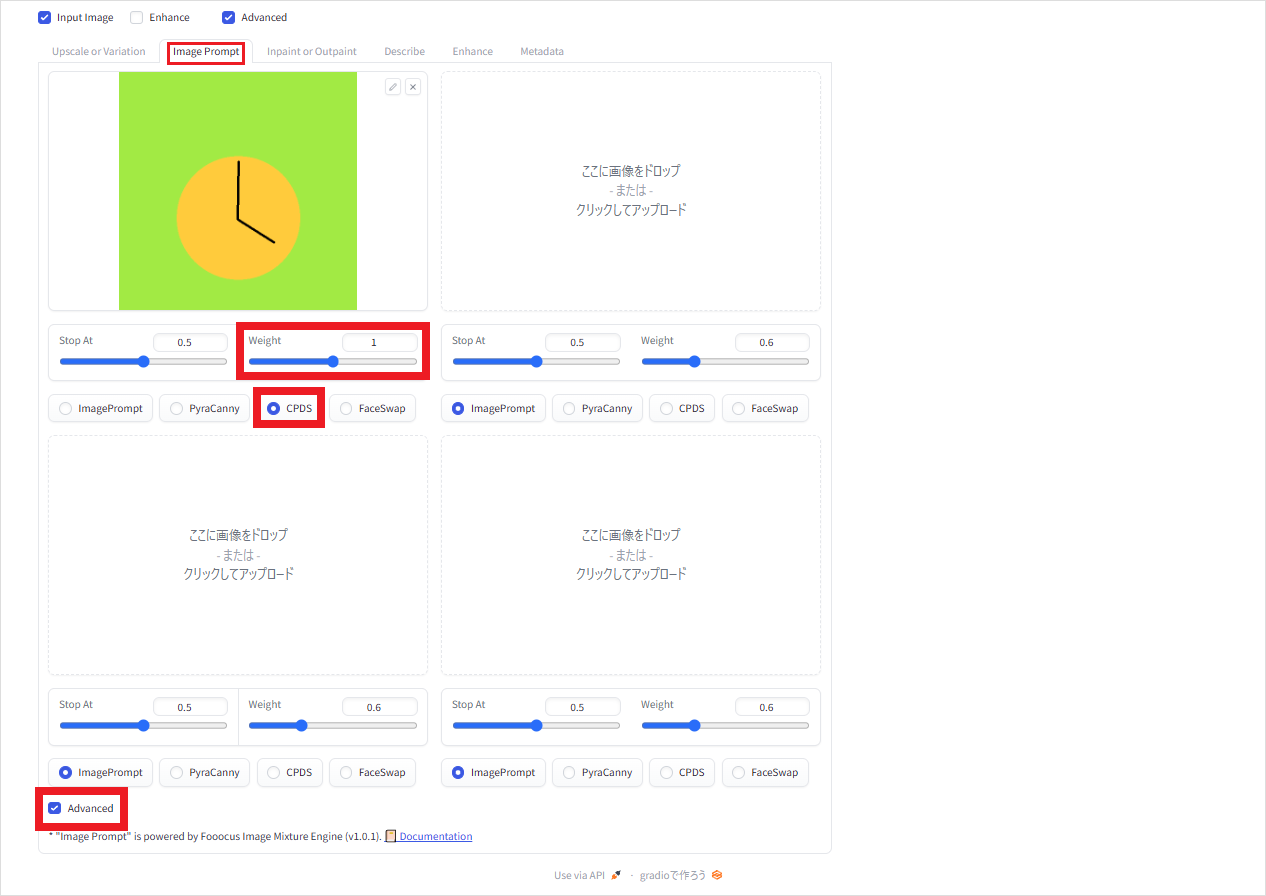1266x896 pixels.
Task: Select ImagePrompt radio for the third image slot
Action: coord(66,772)
